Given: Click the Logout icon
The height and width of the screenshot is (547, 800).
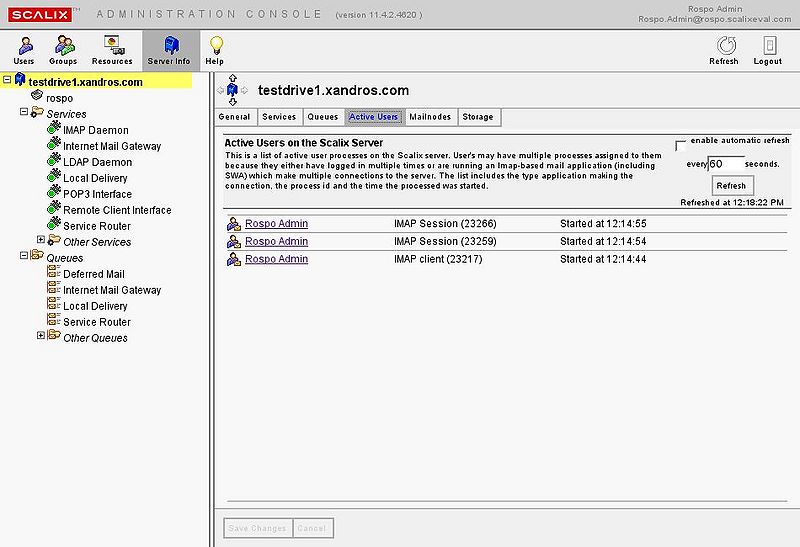Looking at the screenshot, I should pyautogui.click(x=768, y=46).
